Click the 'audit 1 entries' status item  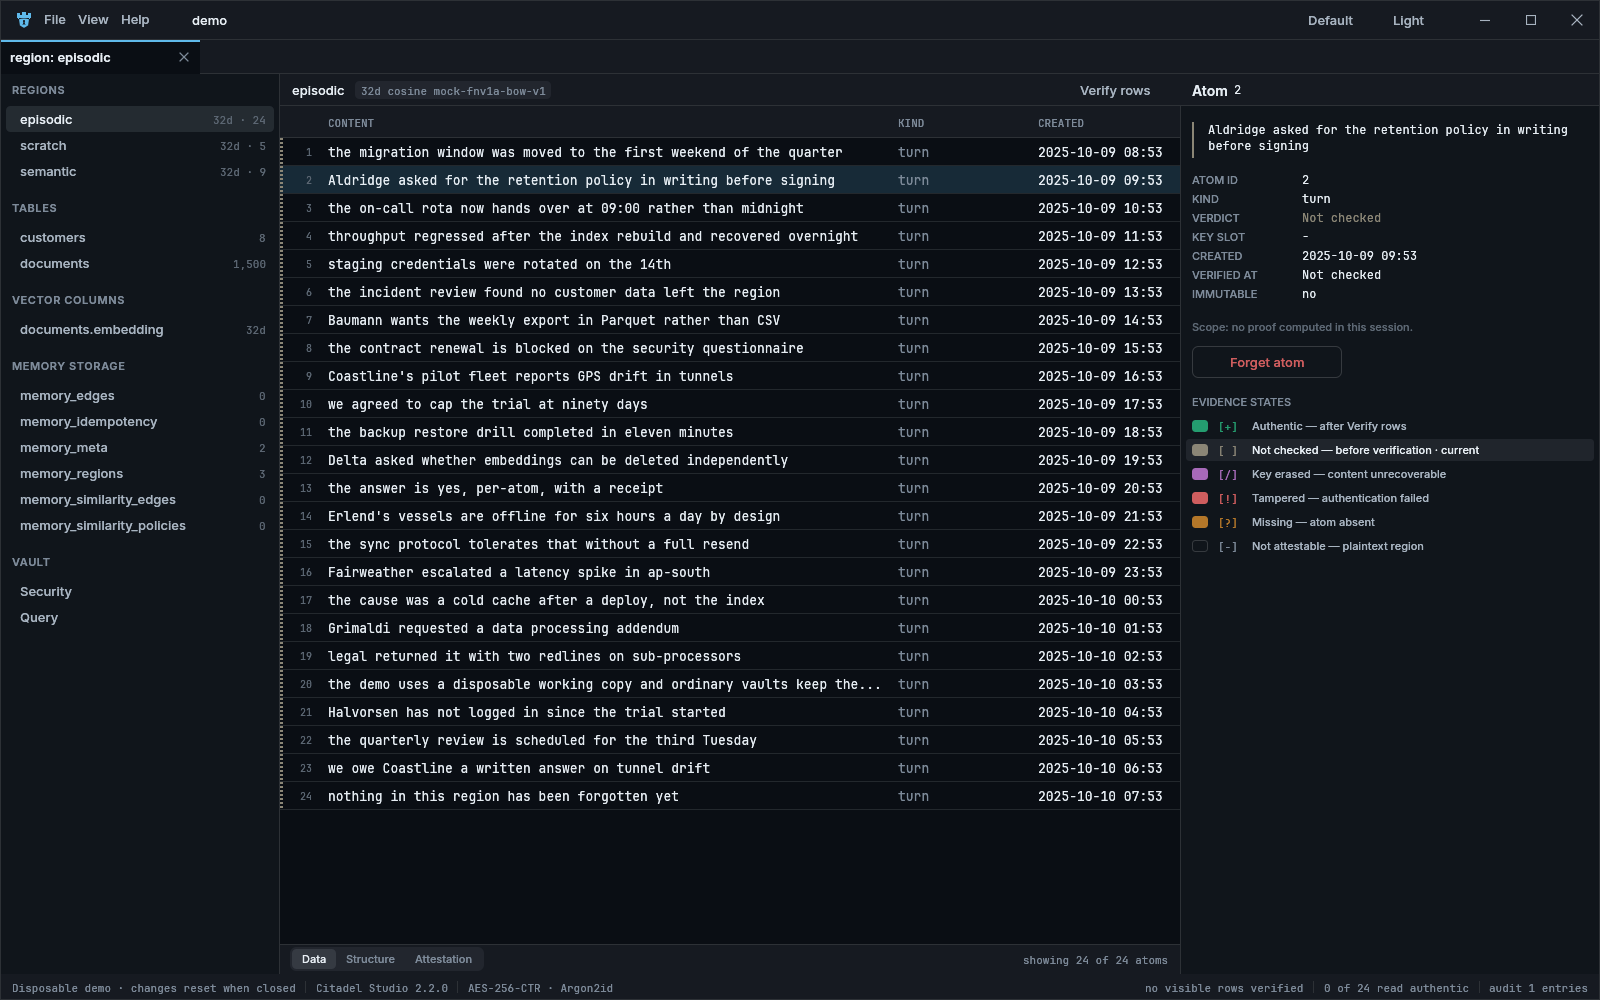point(1538,988)
